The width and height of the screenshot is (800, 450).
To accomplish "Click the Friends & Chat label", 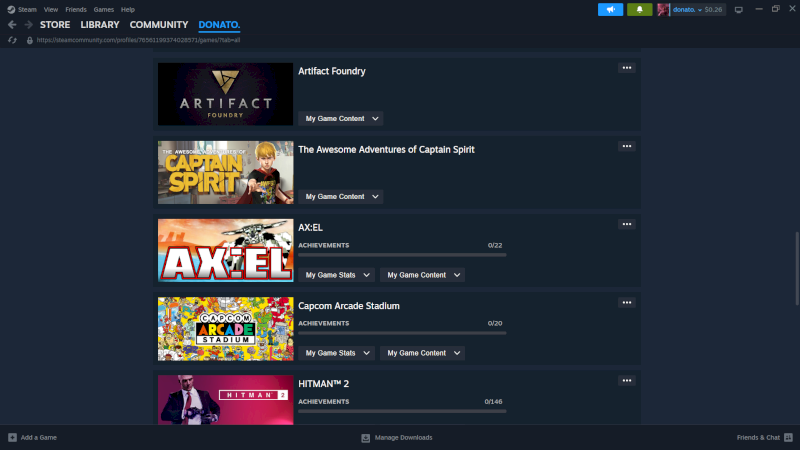I will point(758,438).
